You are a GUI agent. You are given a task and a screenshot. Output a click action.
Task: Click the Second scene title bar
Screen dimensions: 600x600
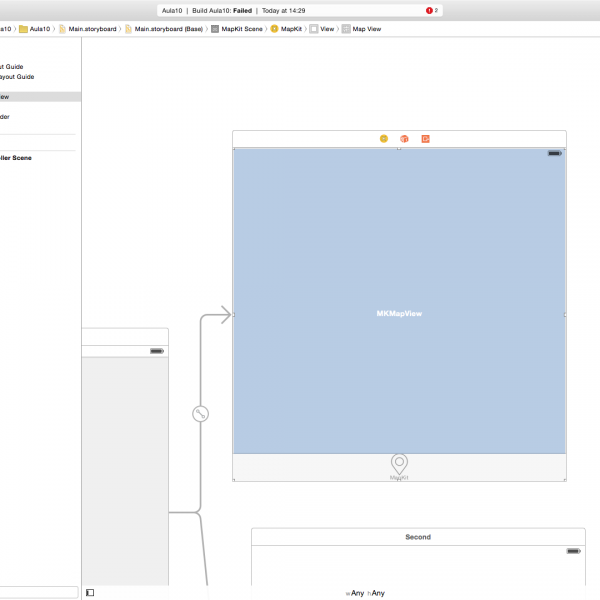(x=418, y=537)
